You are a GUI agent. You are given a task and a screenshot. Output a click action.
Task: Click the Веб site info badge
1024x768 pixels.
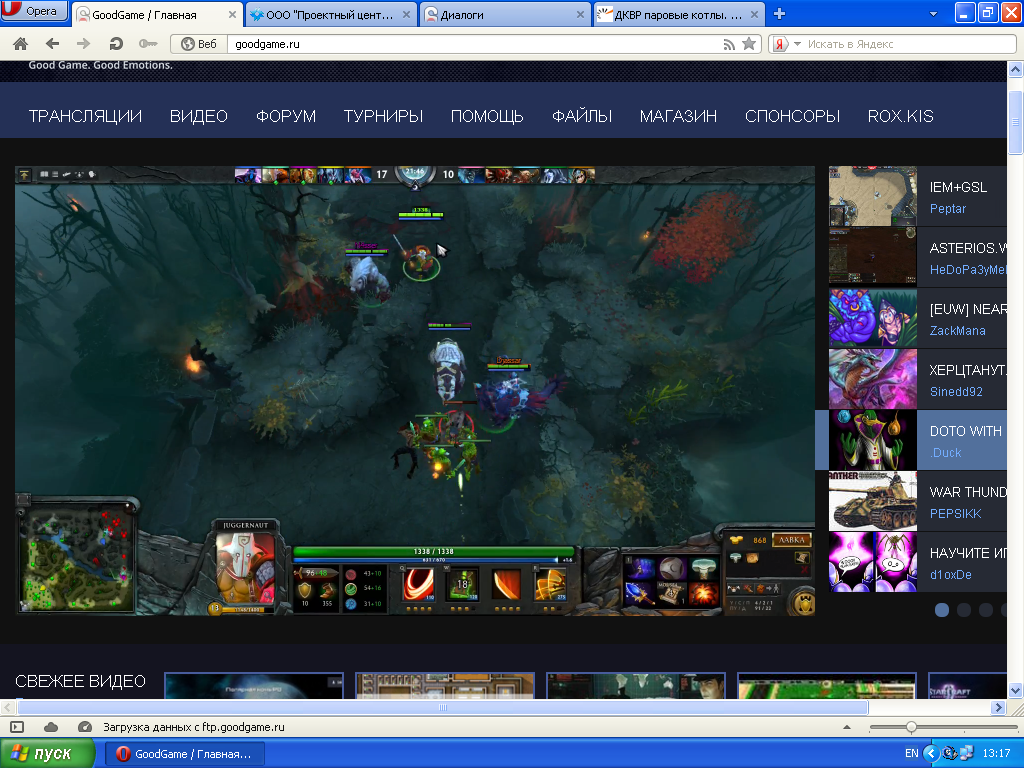point(199,44)
